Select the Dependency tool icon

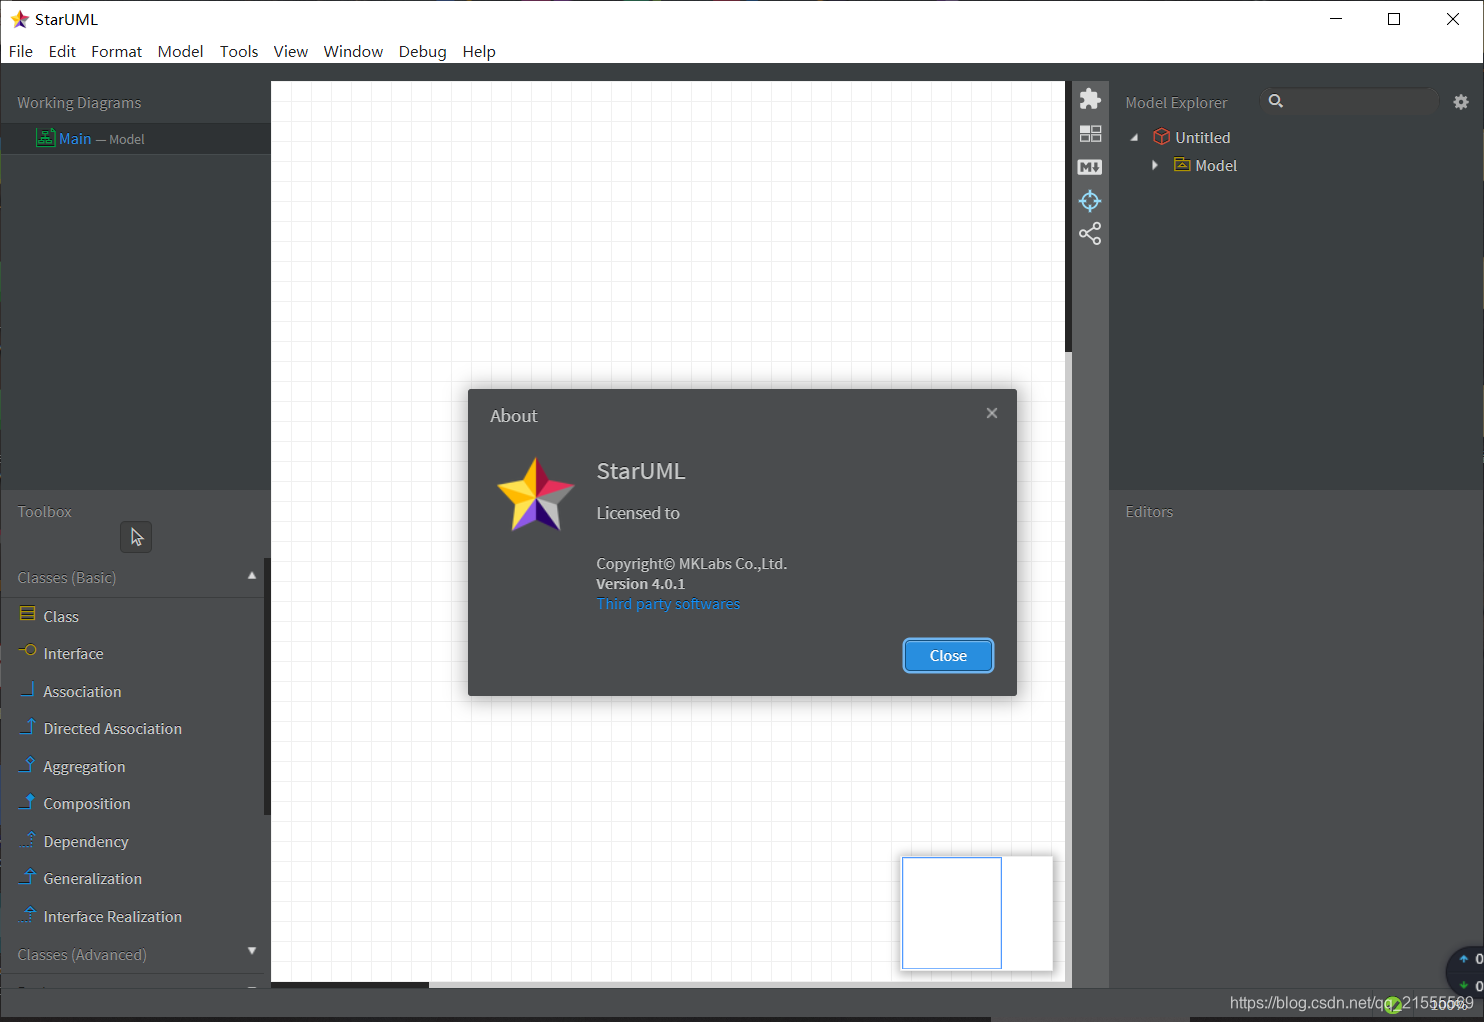pyautogui.click(x=28, y=839)
